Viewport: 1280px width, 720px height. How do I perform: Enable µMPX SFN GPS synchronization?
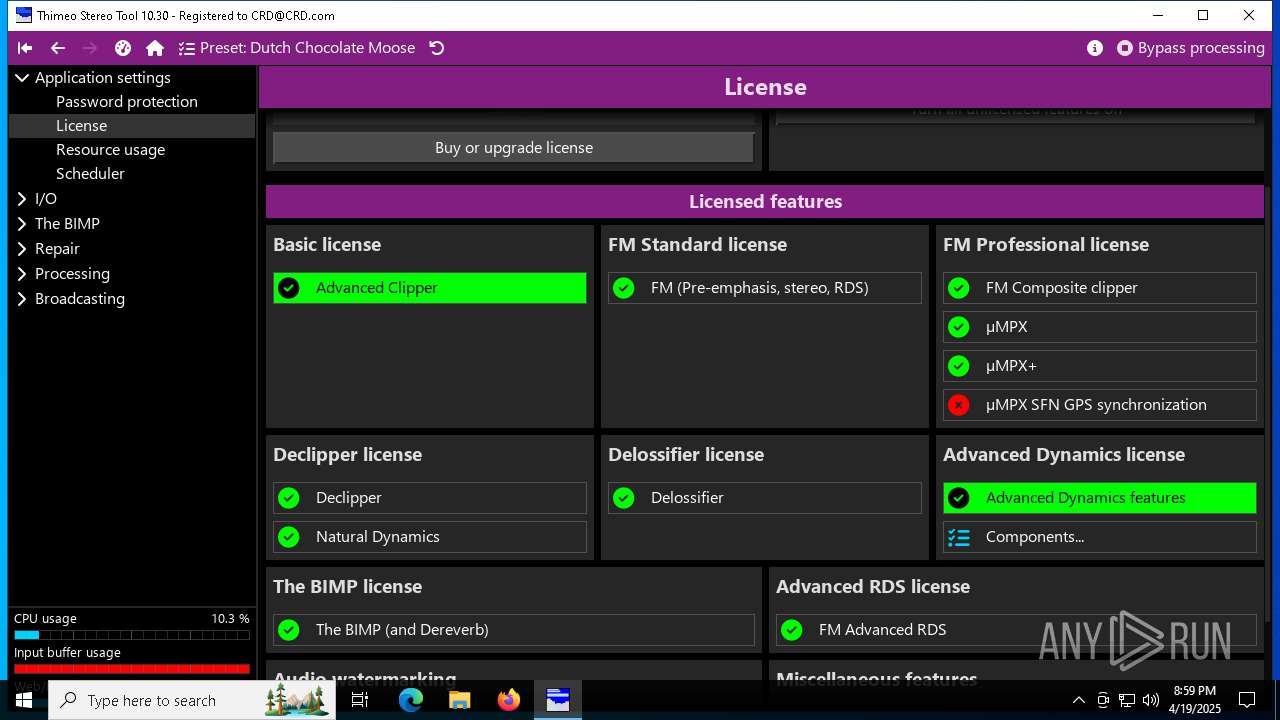pos(1100,405)
